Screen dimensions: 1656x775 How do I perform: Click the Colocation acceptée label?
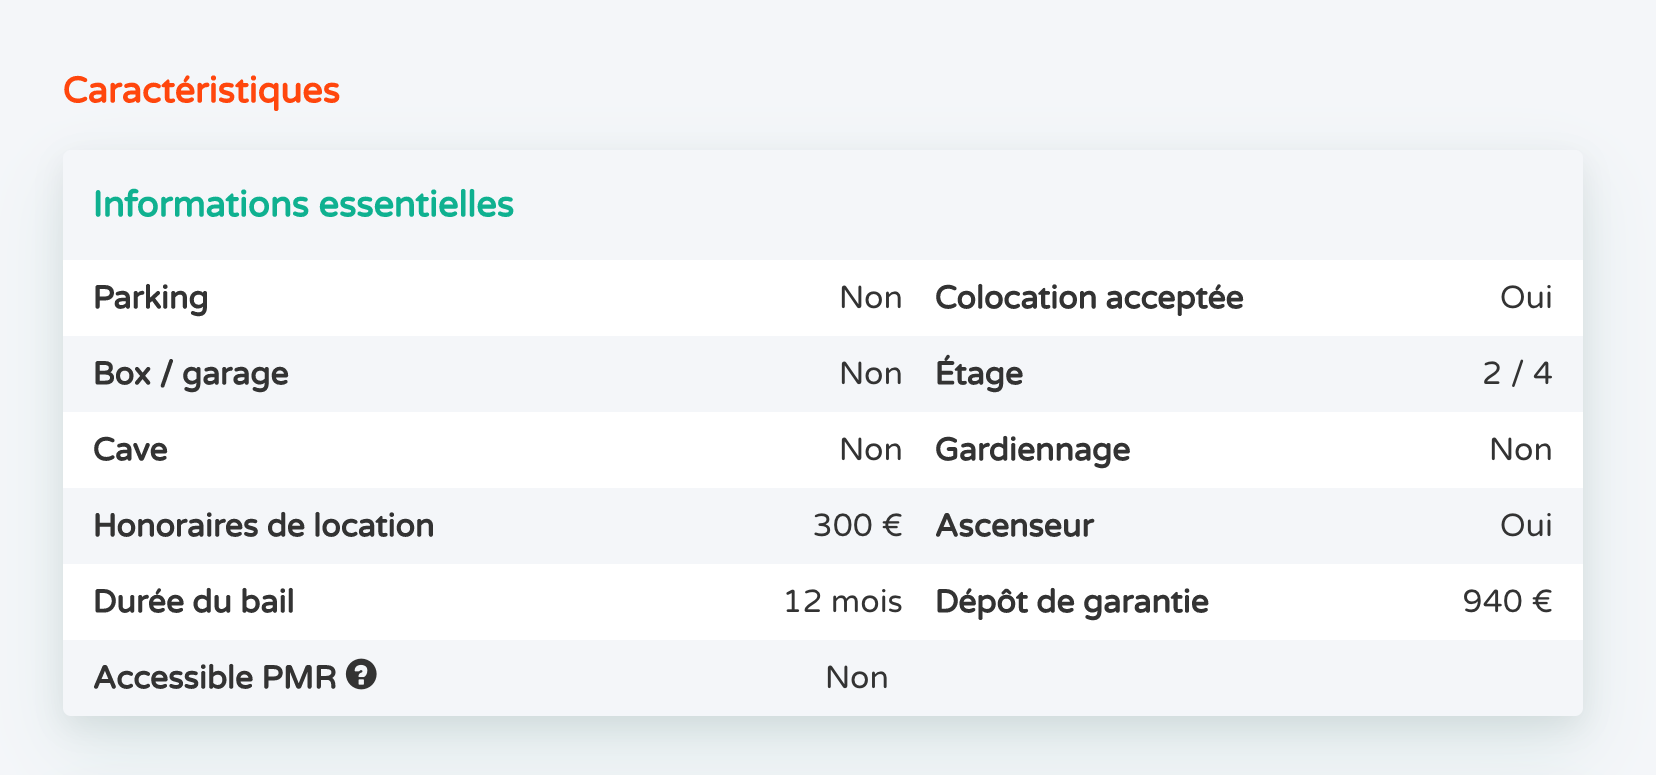coord(1089,298)
